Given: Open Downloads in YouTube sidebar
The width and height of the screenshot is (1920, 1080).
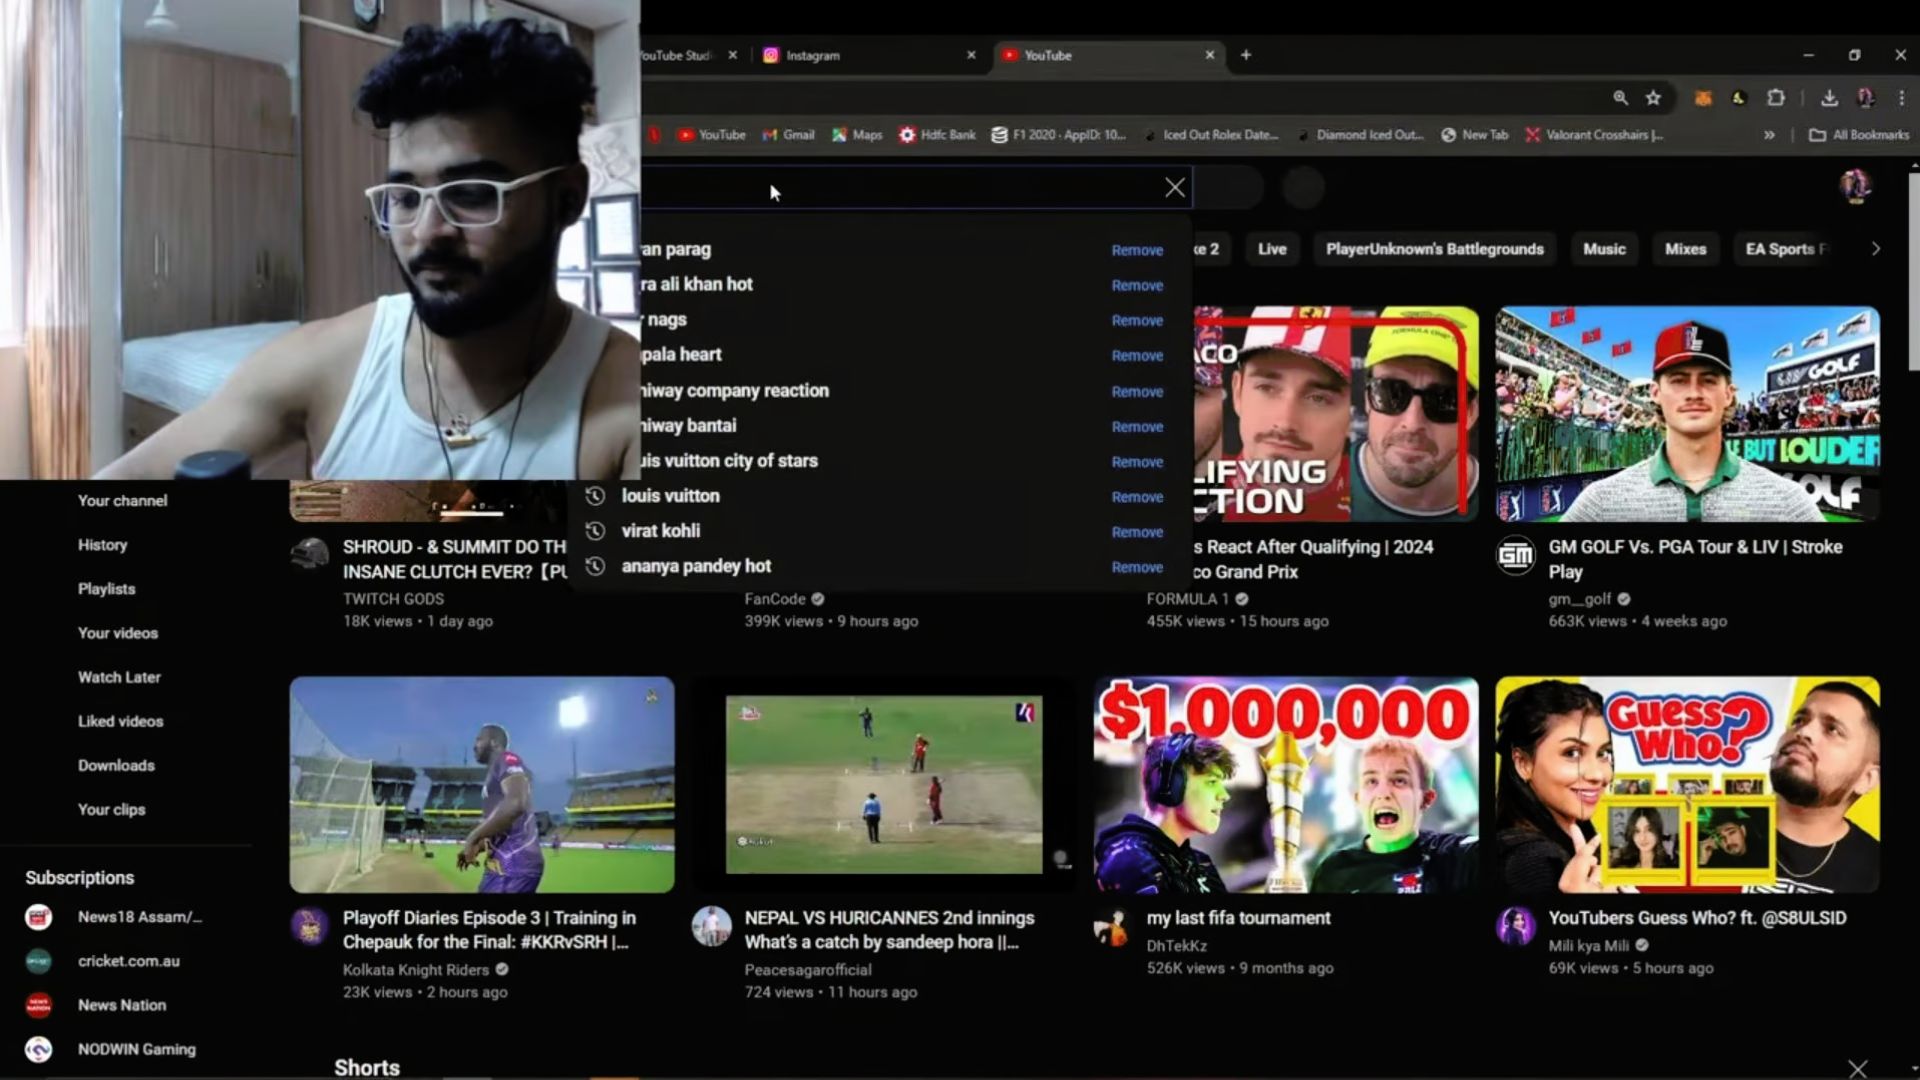Looking at the screenshot, I should [116, 765].
